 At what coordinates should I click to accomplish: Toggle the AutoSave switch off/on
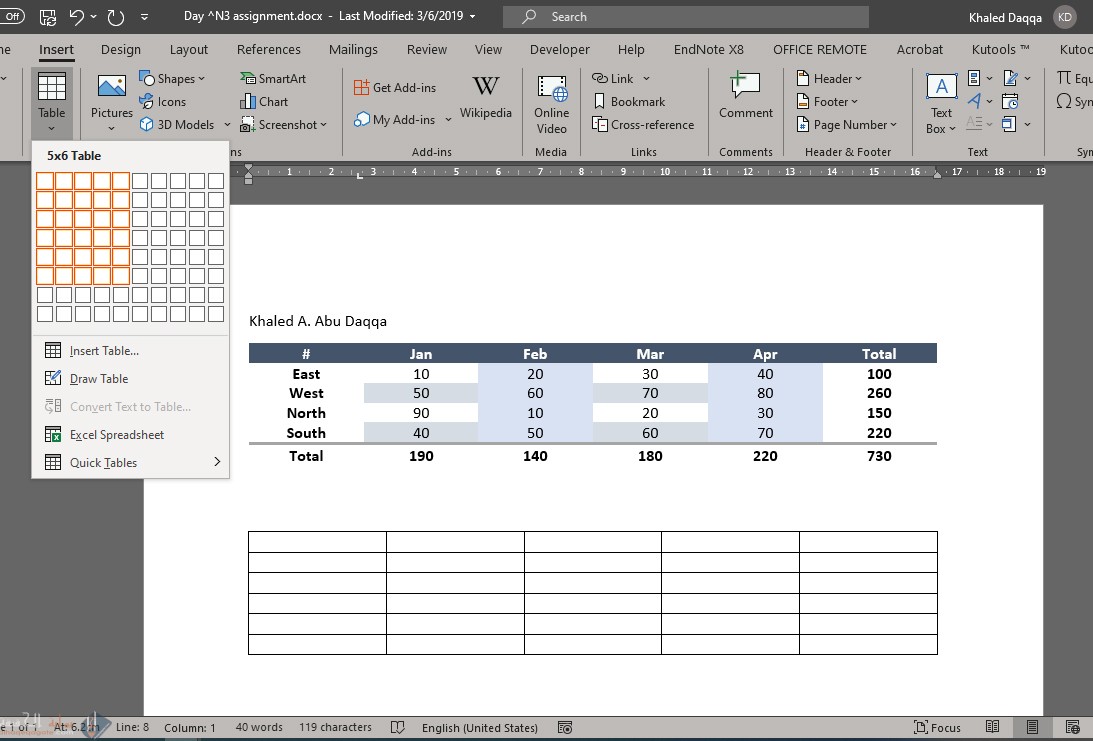[12, 17]
